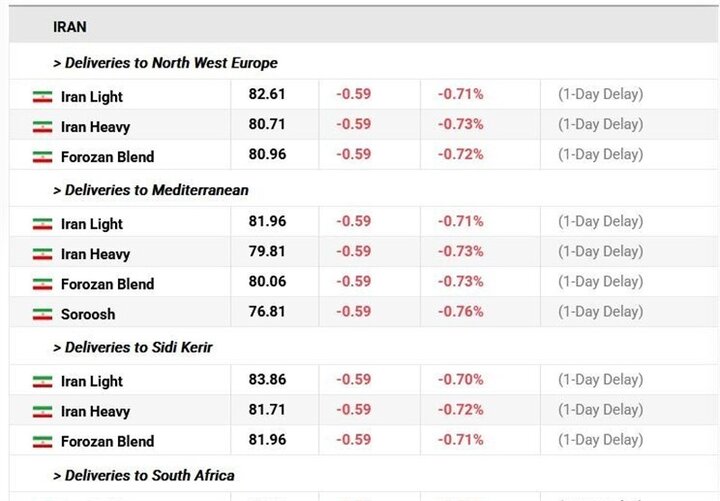Click the -0.76% change for Soroosh
The width and height of the screenshot is (720, 501).
[x=461, y=312]
